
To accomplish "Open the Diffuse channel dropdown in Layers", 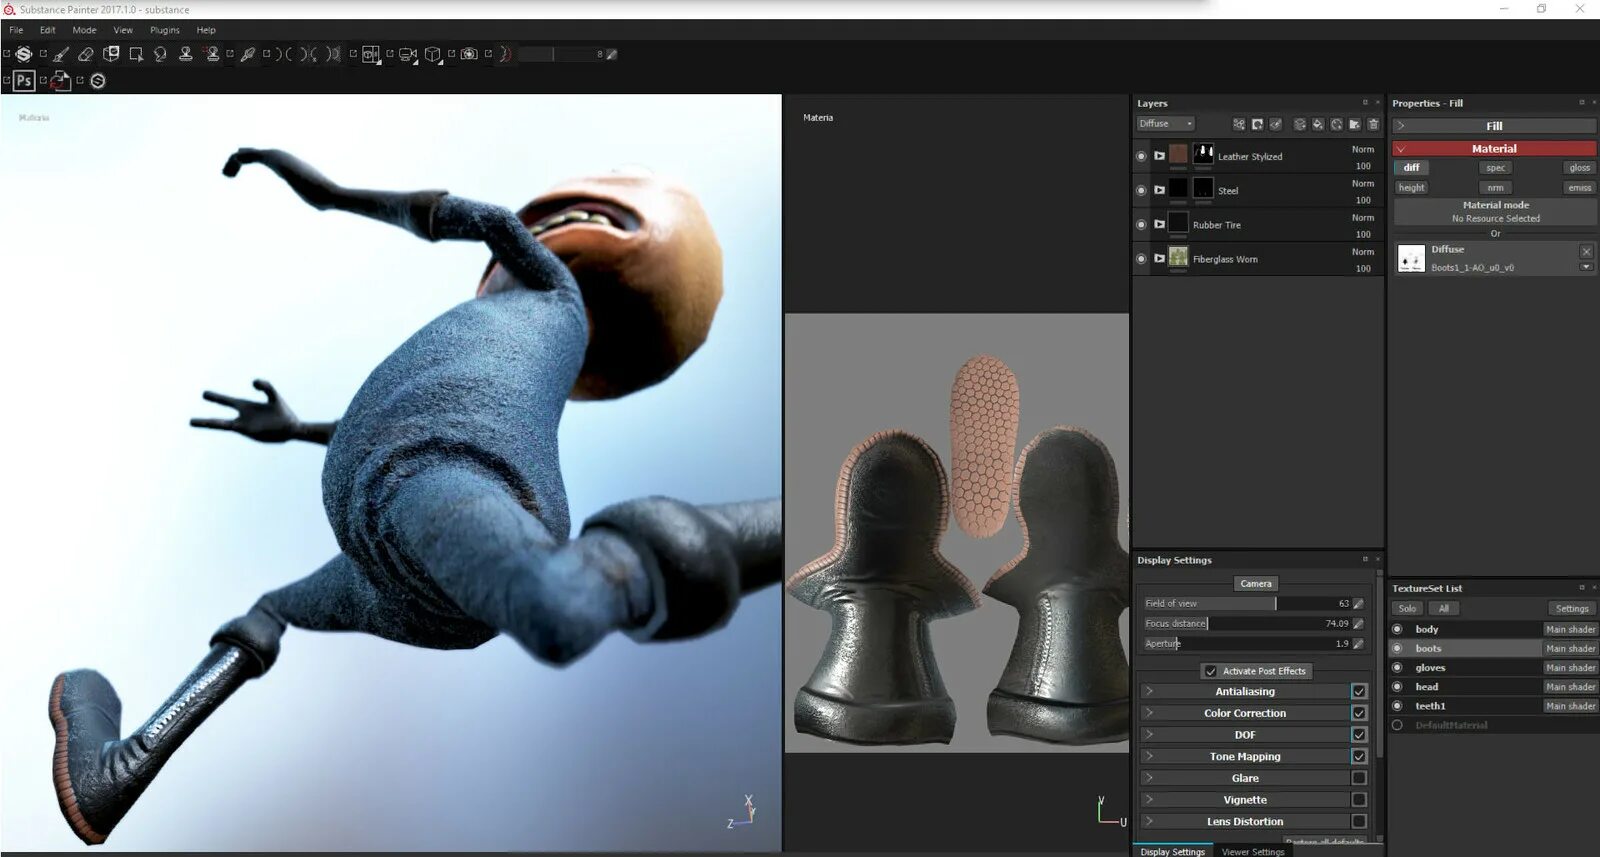I will tap(1166, 124).
